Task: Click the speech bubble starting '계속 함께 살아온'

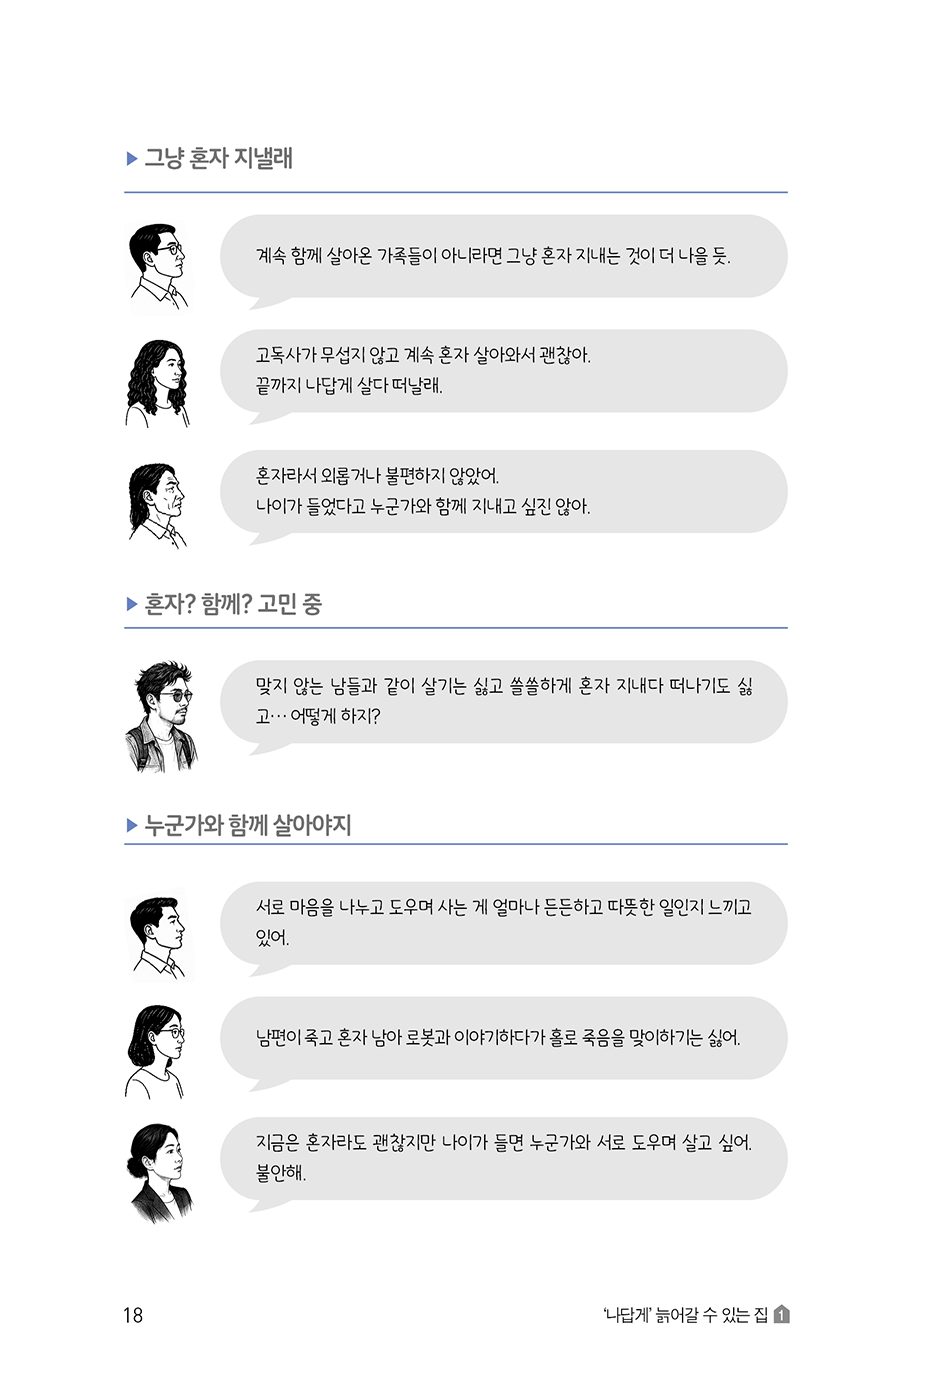Action: point(503,258)
